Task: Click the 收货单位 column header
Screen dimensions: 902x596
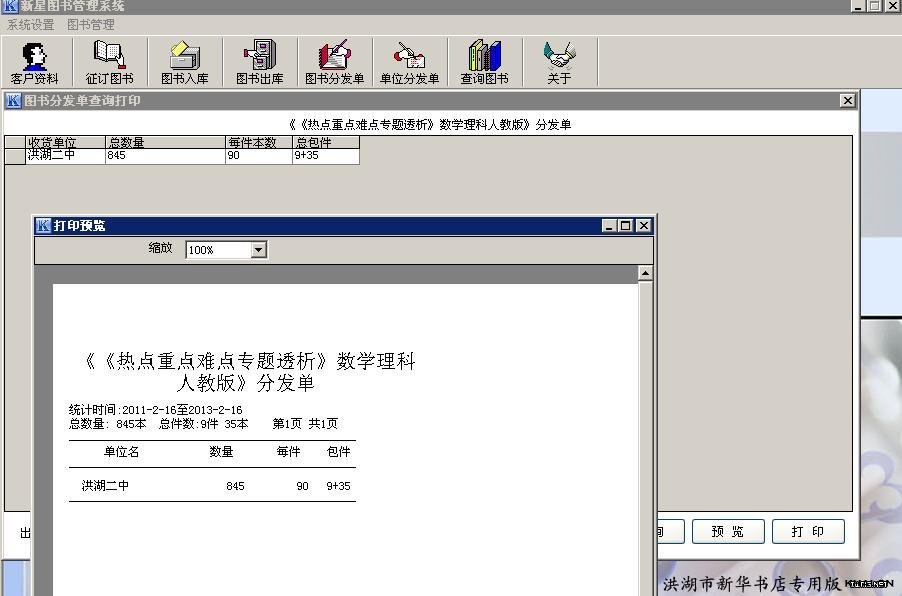Action: [x=65, y=143]
